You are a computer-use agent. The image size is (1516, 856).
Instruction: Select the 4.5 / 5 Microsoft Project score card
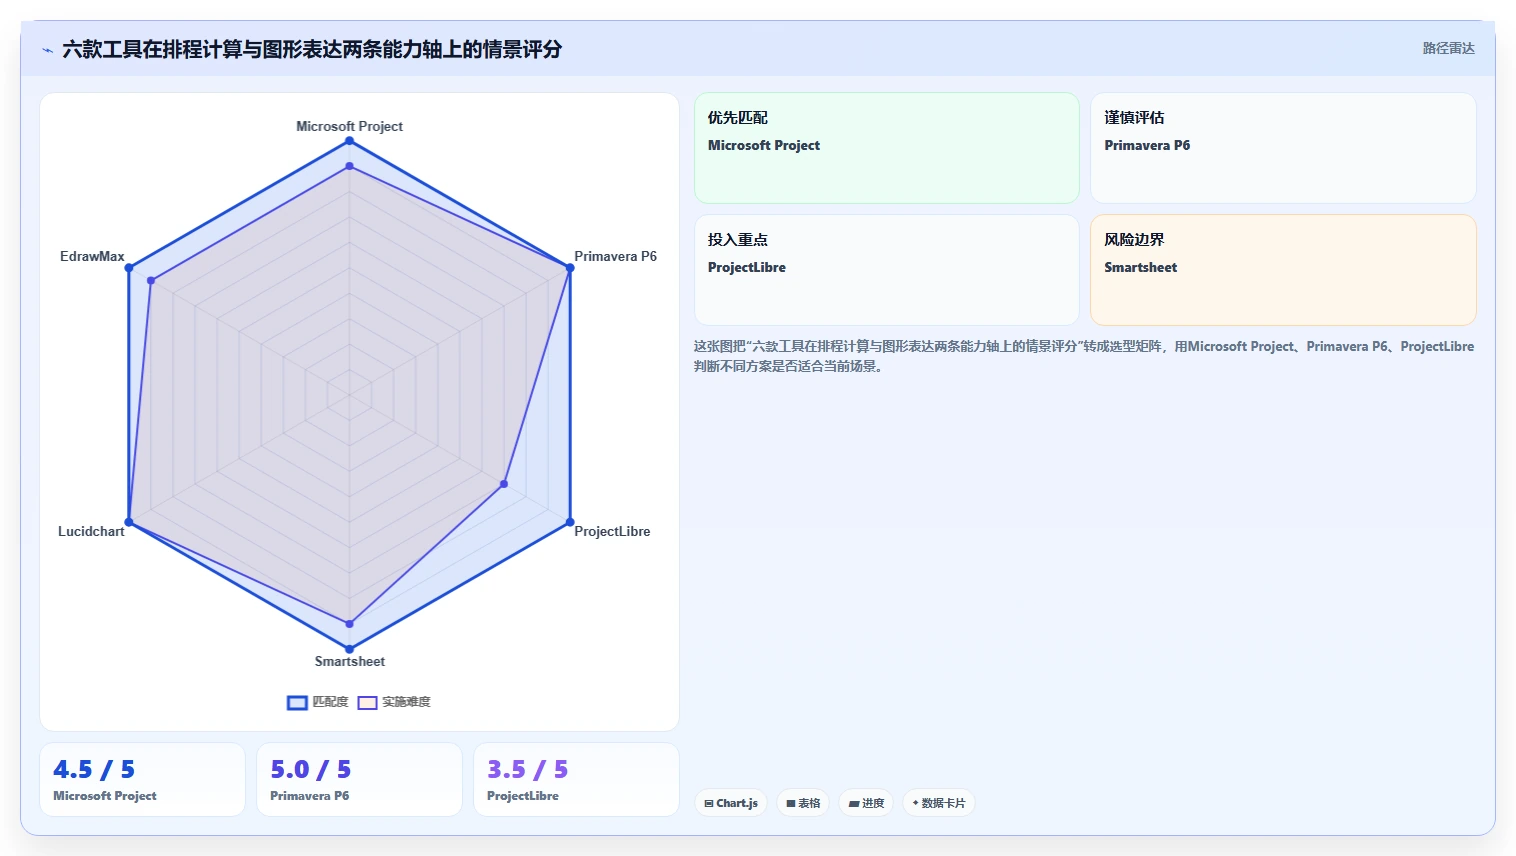(142, 779)
